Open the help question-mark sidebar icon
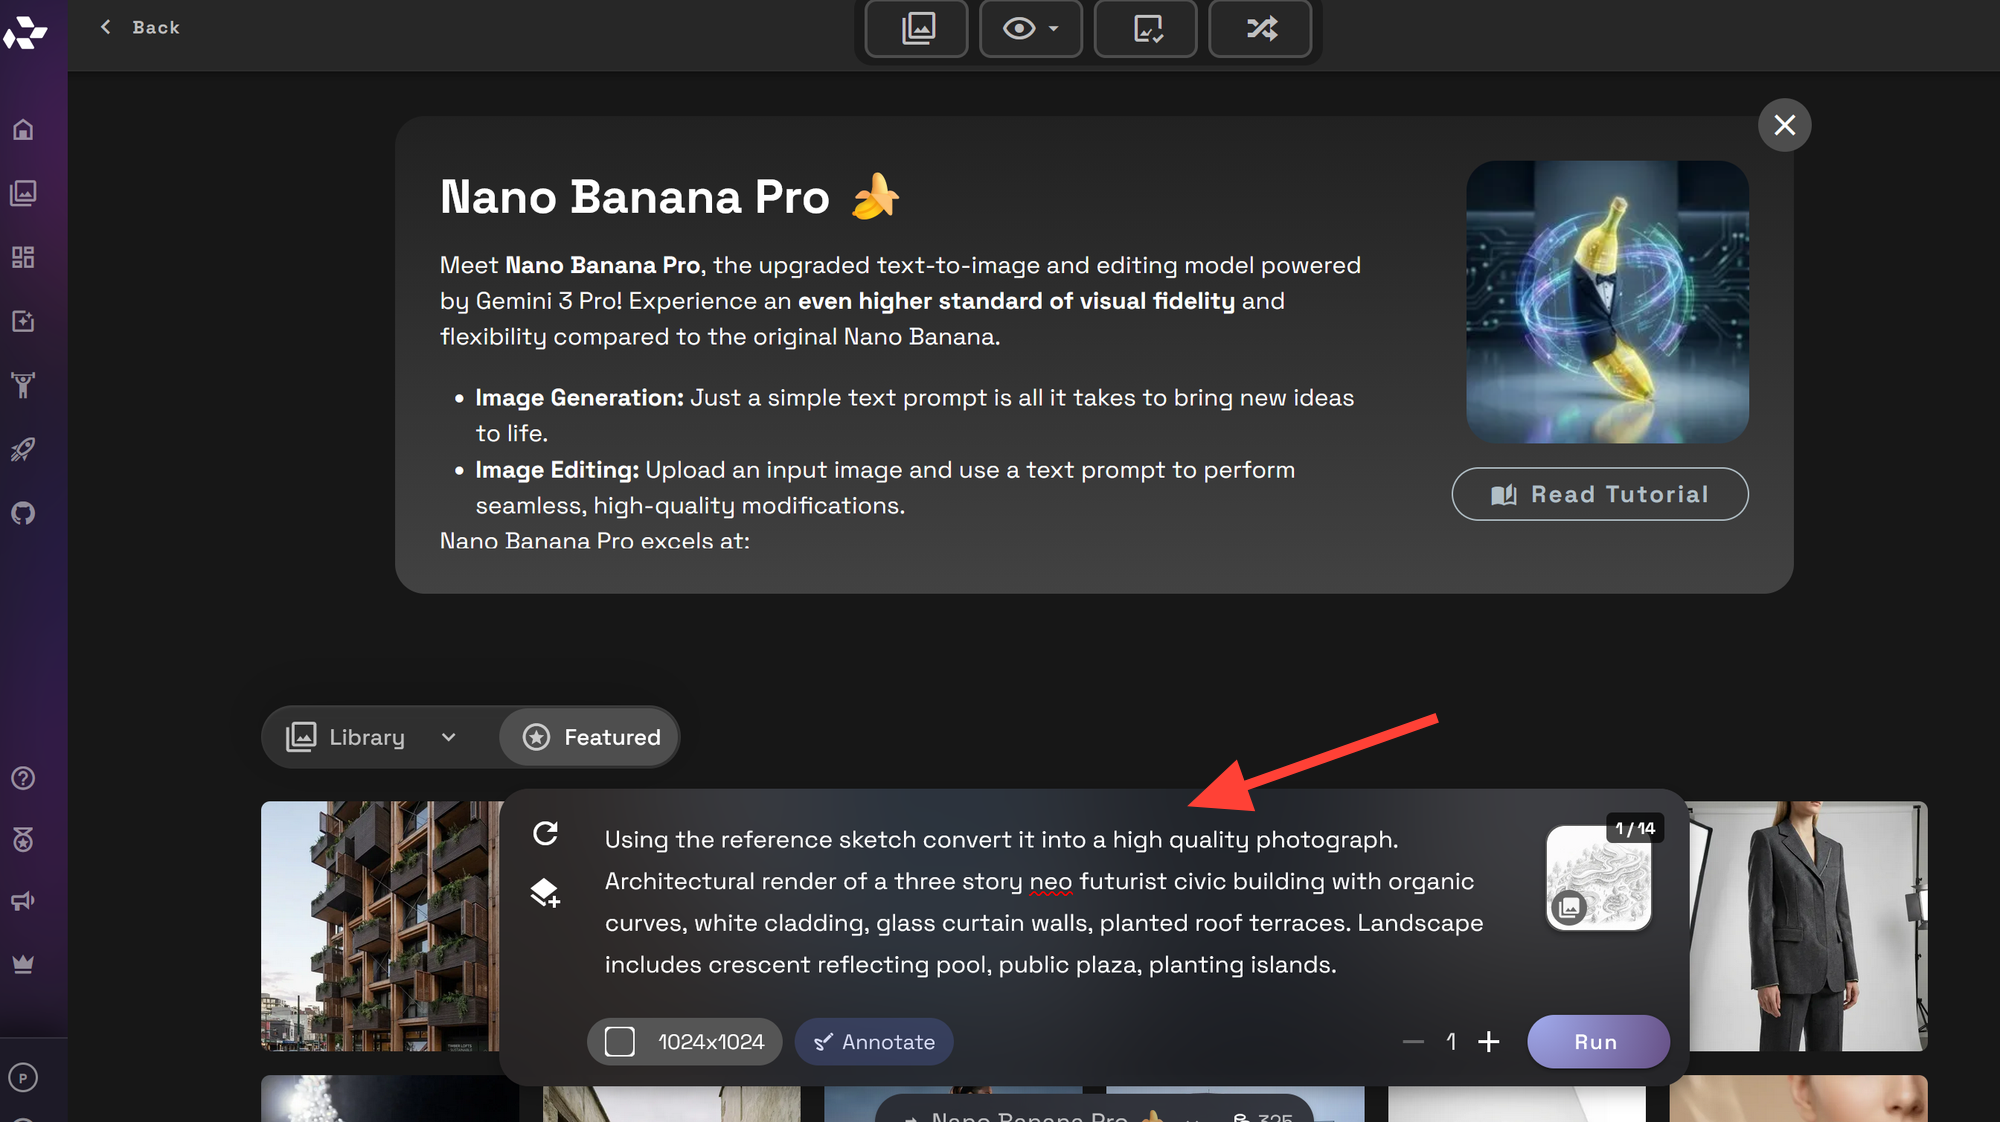The height and width of the screenshot is (1122, 2000). tap(23, 778)
